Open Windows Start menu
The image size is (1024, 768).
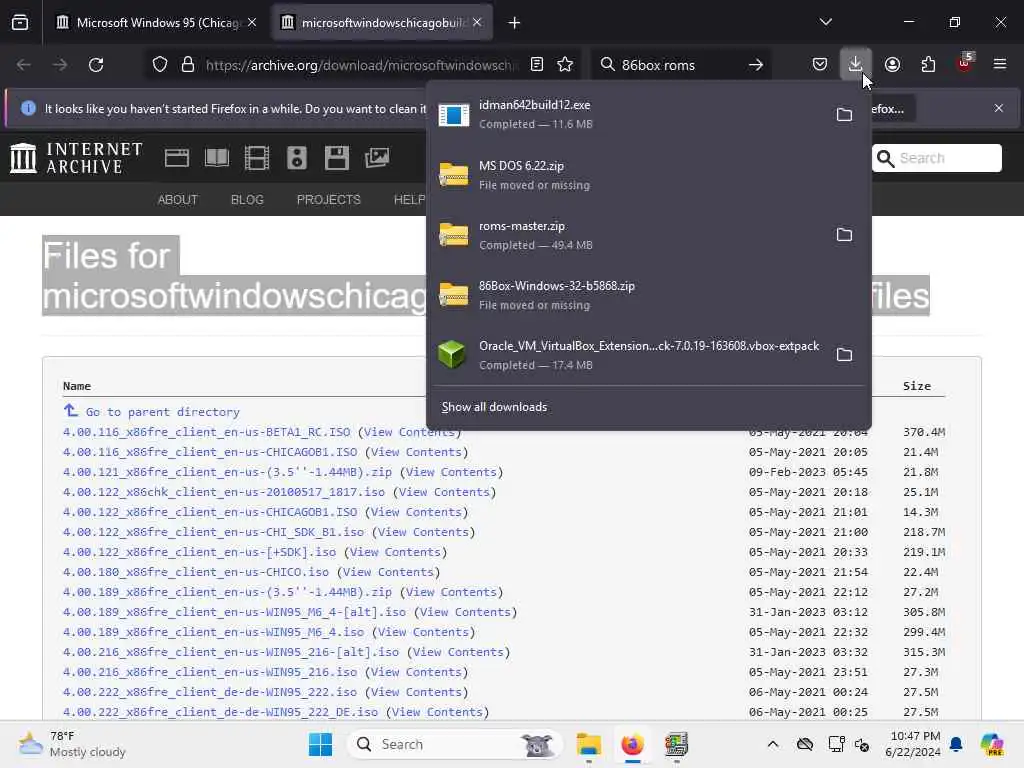320,744
